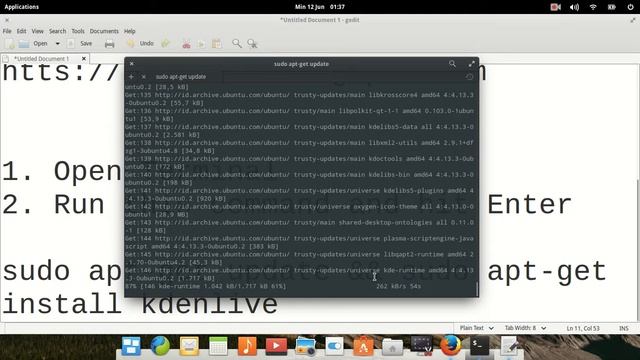Viewport: 640px width, 360px height.
Task: Open the Tools menu
Action: click(78, 31)
